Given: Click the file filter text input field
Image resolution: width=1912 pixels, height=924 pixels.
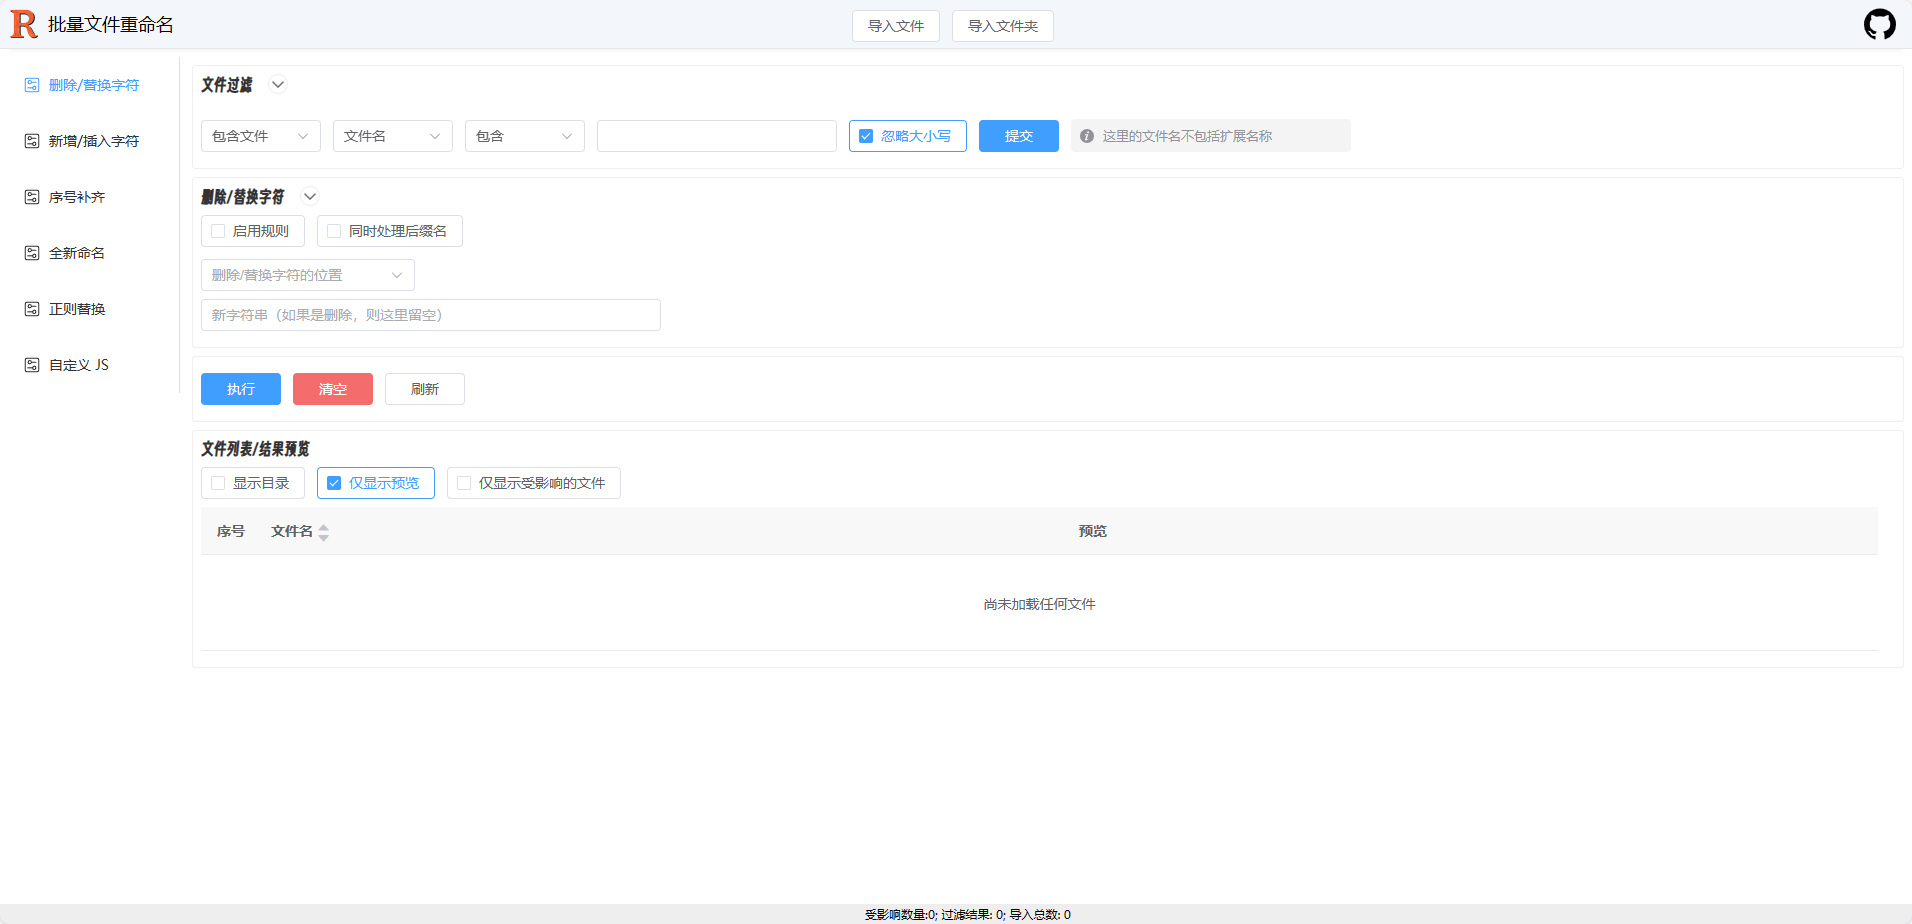Looking at the screenshot, I should tap(716, 135).
